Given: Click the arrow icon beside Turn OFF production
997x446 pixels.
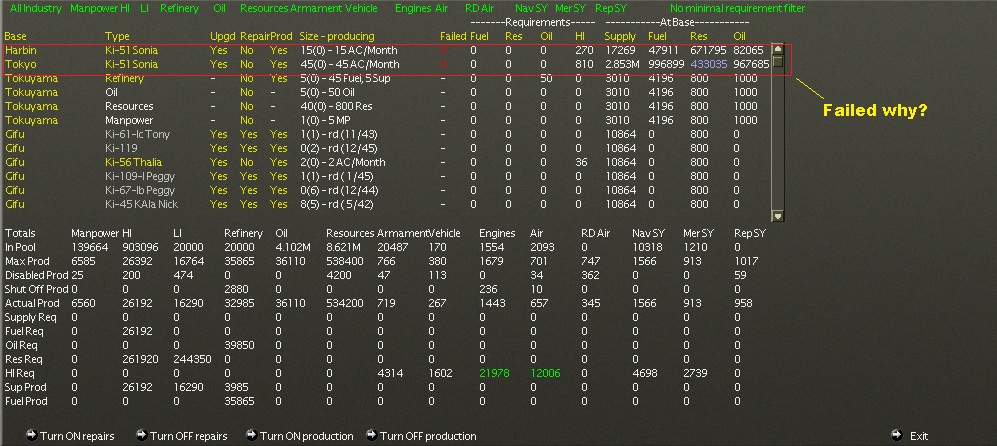Looking at the screenshot, I should (x=371, y=435).
